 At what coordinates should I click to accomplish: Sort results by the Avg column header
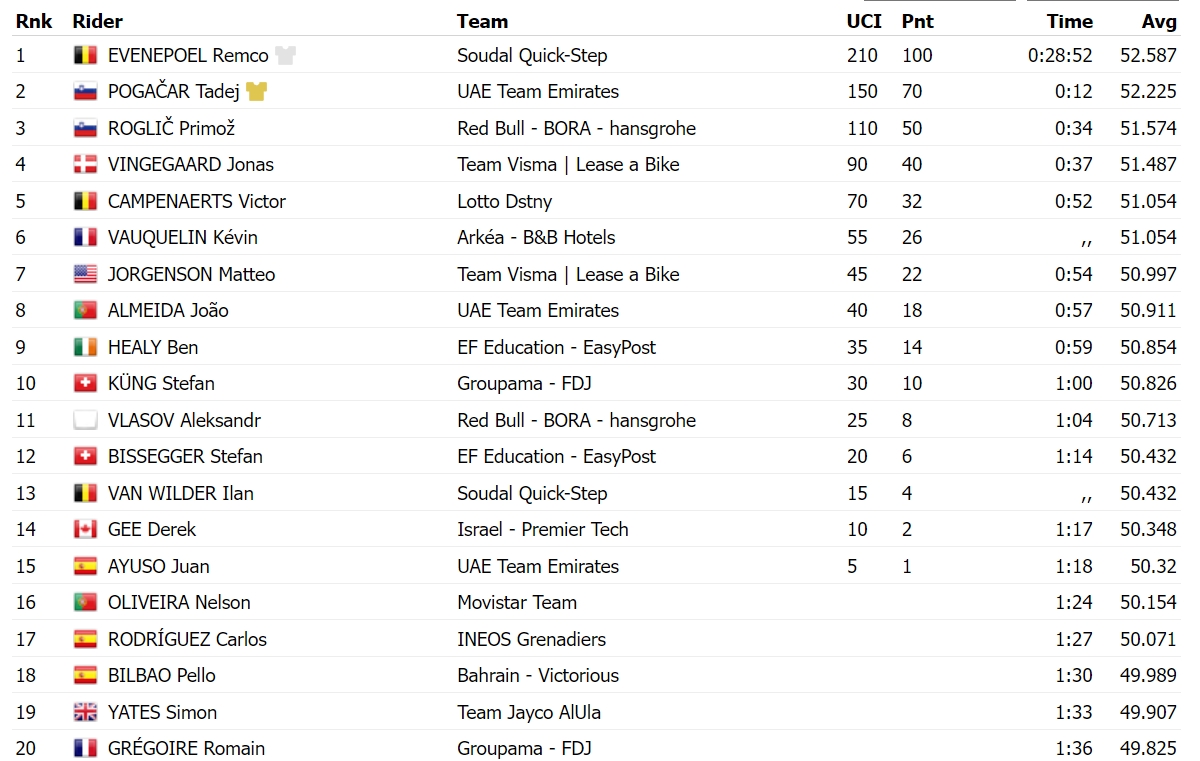coord(1160,21)
